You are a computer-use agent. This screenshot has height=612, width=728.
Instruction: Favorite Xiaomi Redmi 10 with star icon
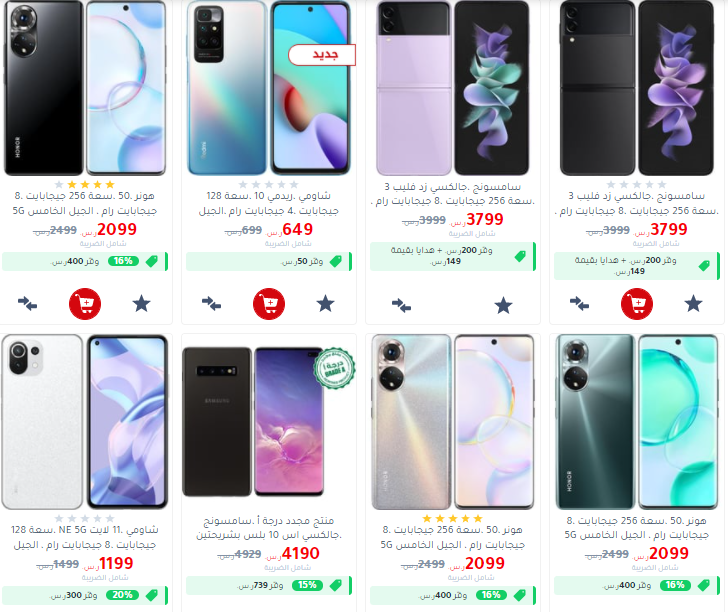(325, 304)
